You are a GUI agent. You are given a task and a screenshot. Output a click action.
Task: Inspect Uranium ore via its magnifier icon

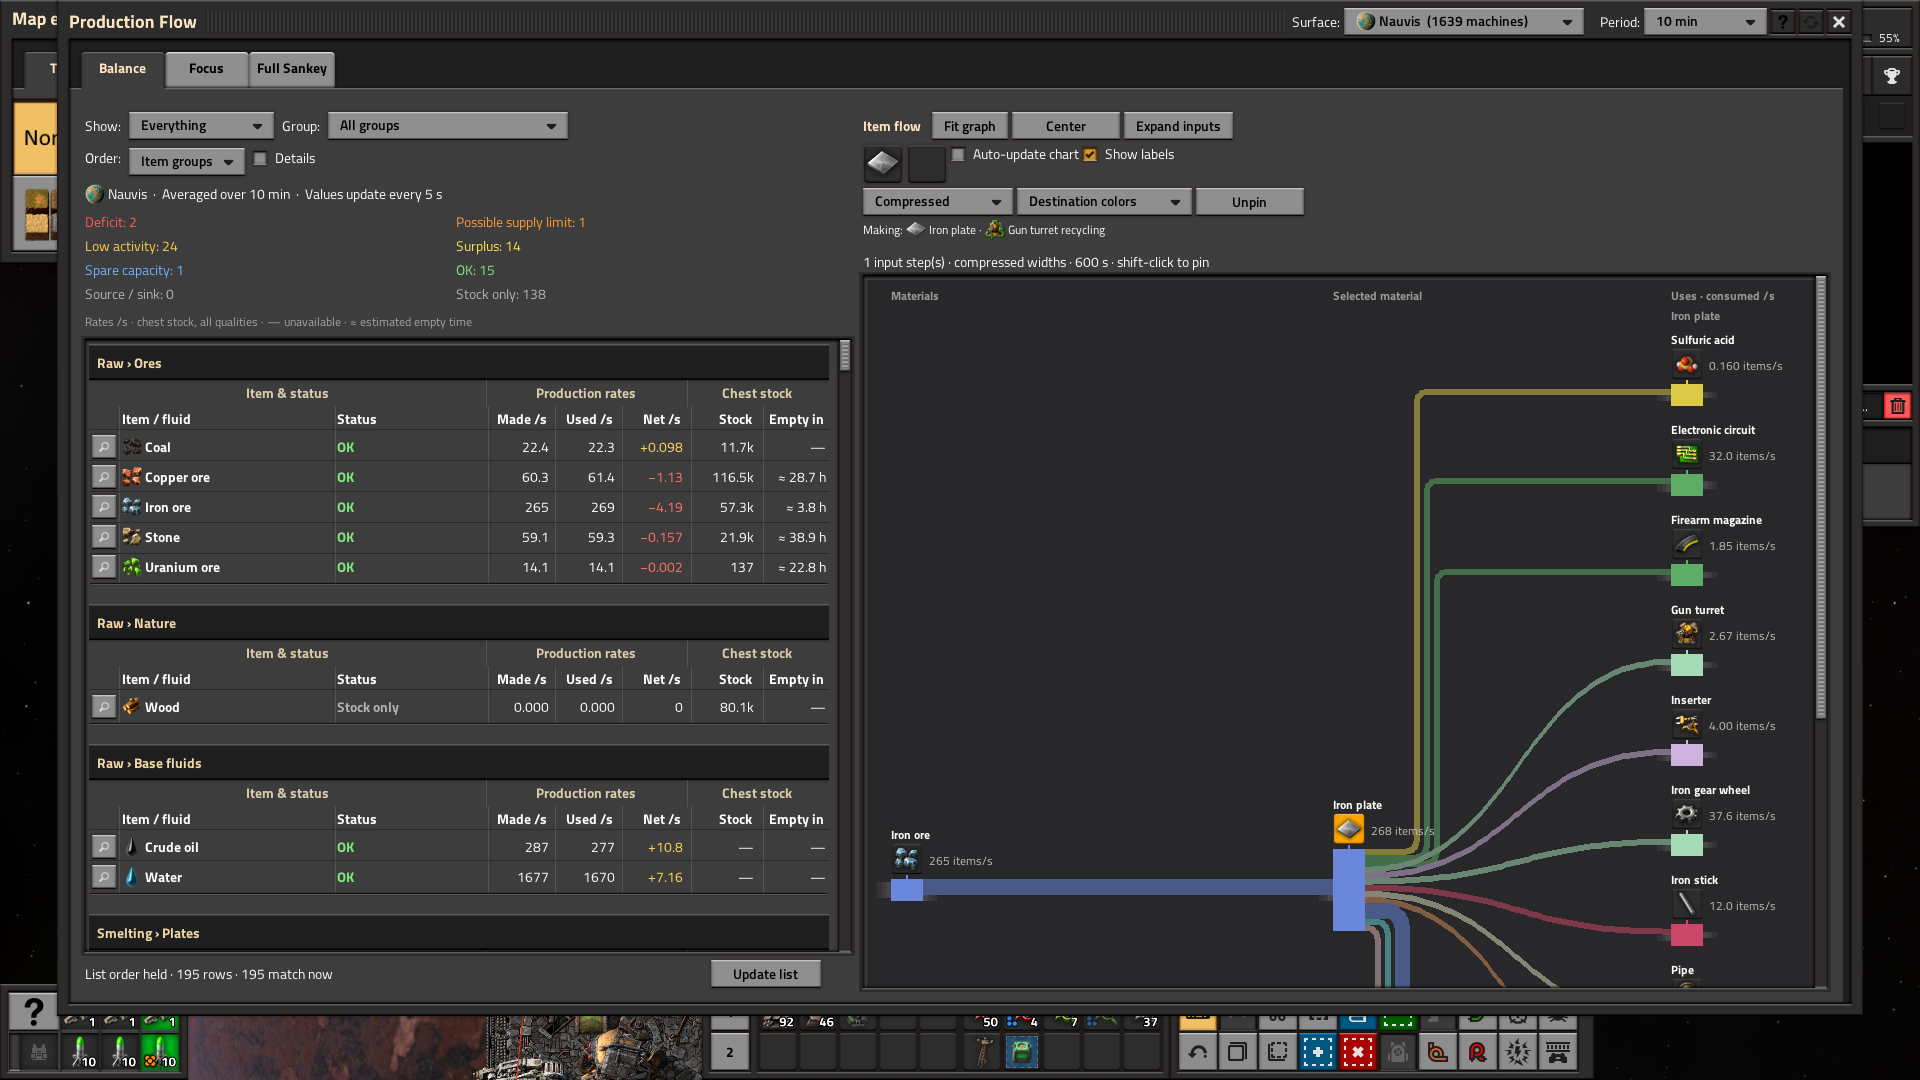click(x=104, y=567)
